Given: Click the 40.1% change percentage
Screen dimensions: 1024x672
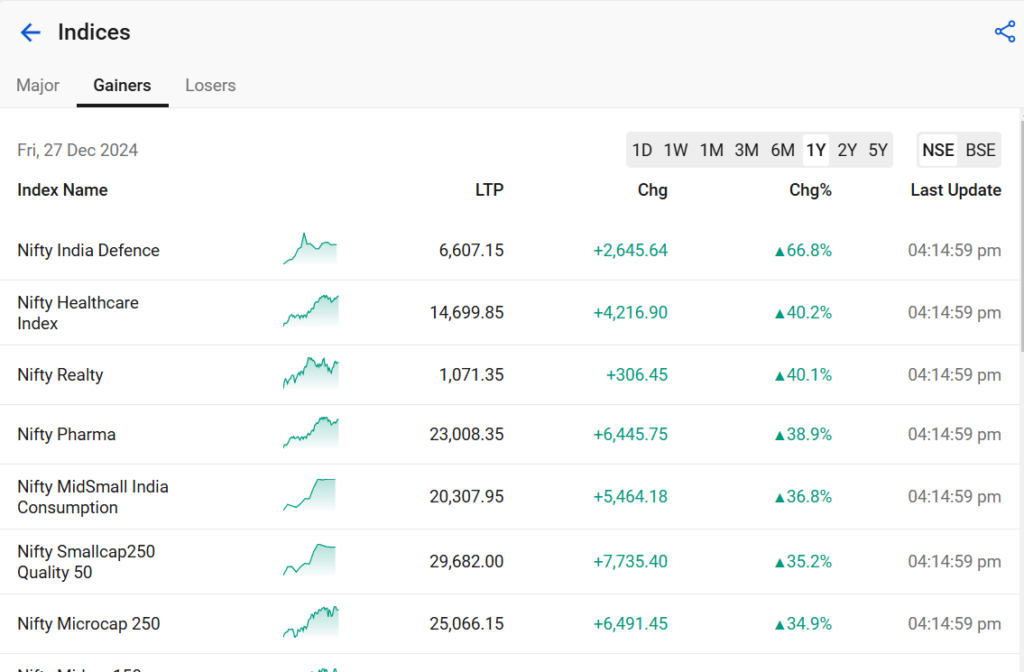Looking at the screenshot, I should [803, 375].
